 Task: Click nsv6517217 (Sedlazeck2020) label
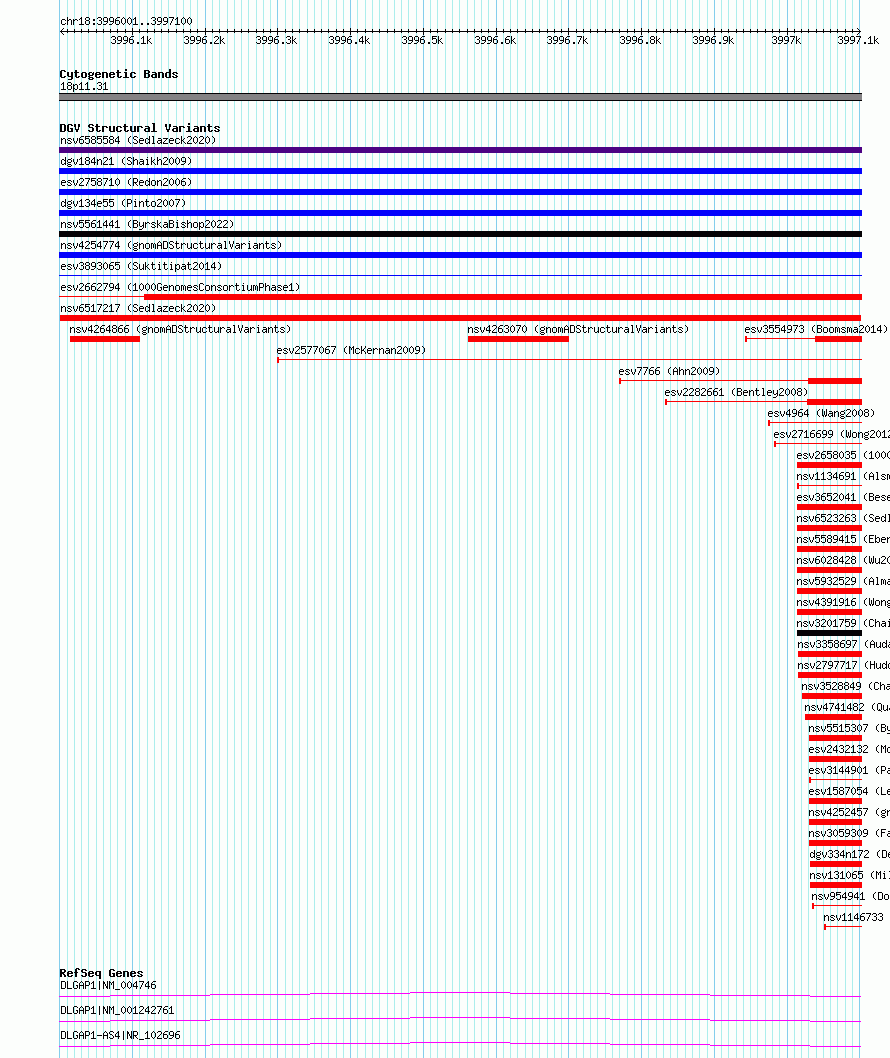tap(138, 308)
